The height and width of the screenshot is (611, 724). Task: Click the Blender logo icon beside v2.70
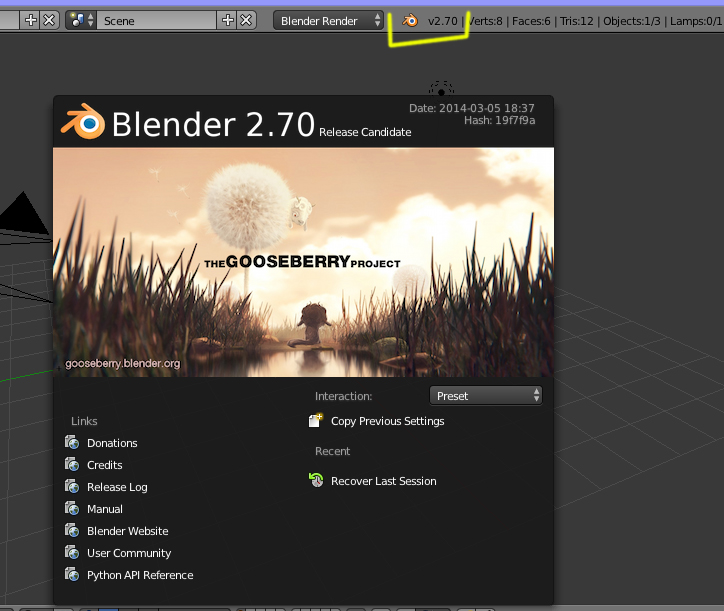coord(410,21)
